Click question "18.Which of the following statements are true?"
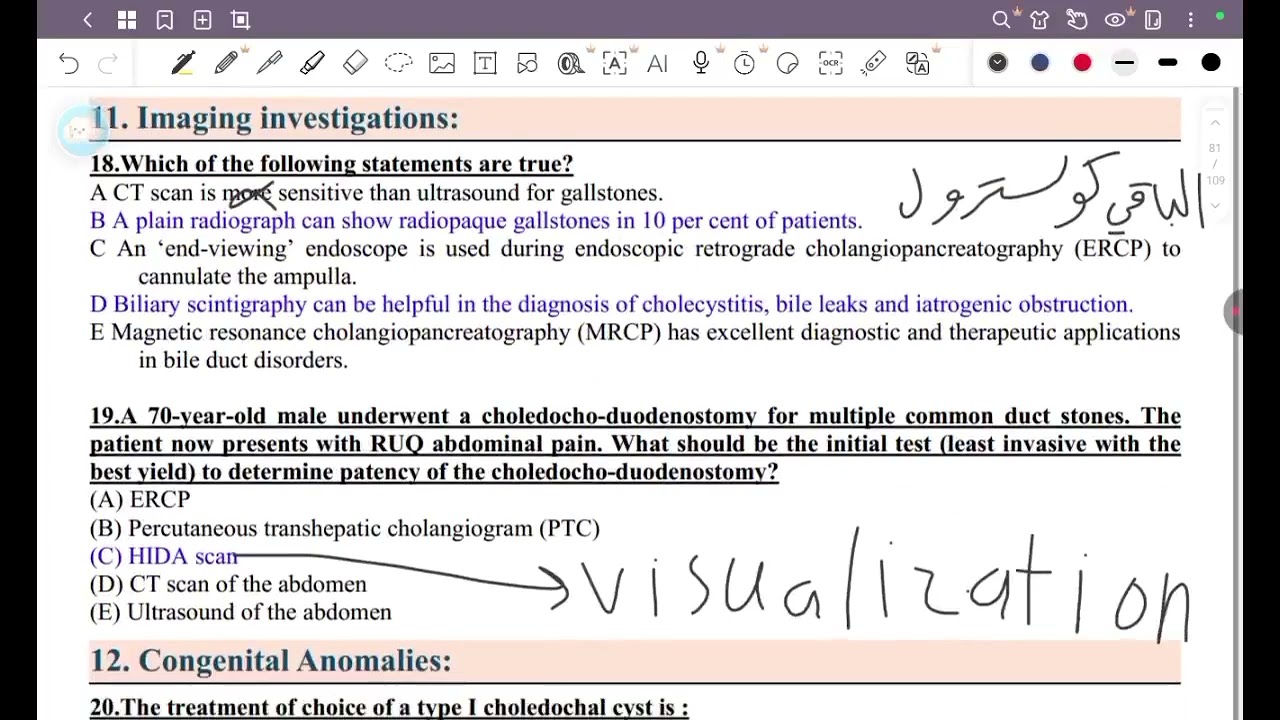The width and height of the screenshot is (1280, 720). pos(331,164)
